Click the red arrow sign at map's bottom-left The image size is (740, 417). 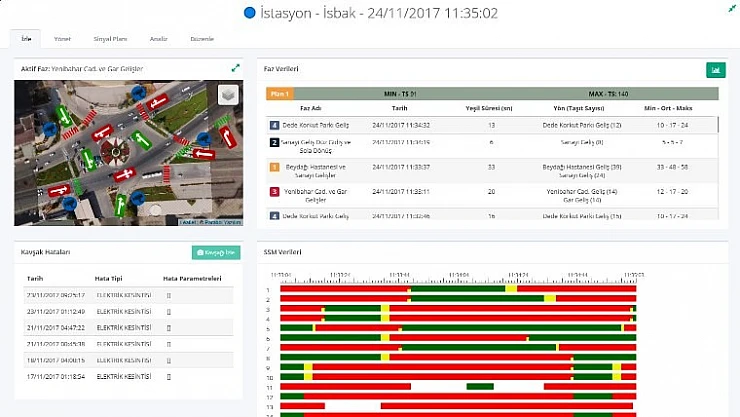click(59, 191)
